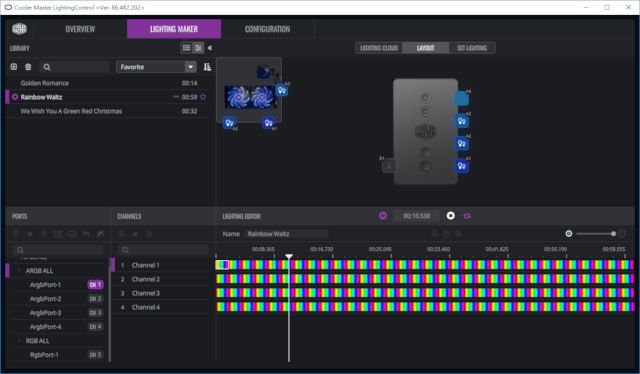
Task: Toggle CH 1 badge on ArgbPort-1
Action: (95, 285)
